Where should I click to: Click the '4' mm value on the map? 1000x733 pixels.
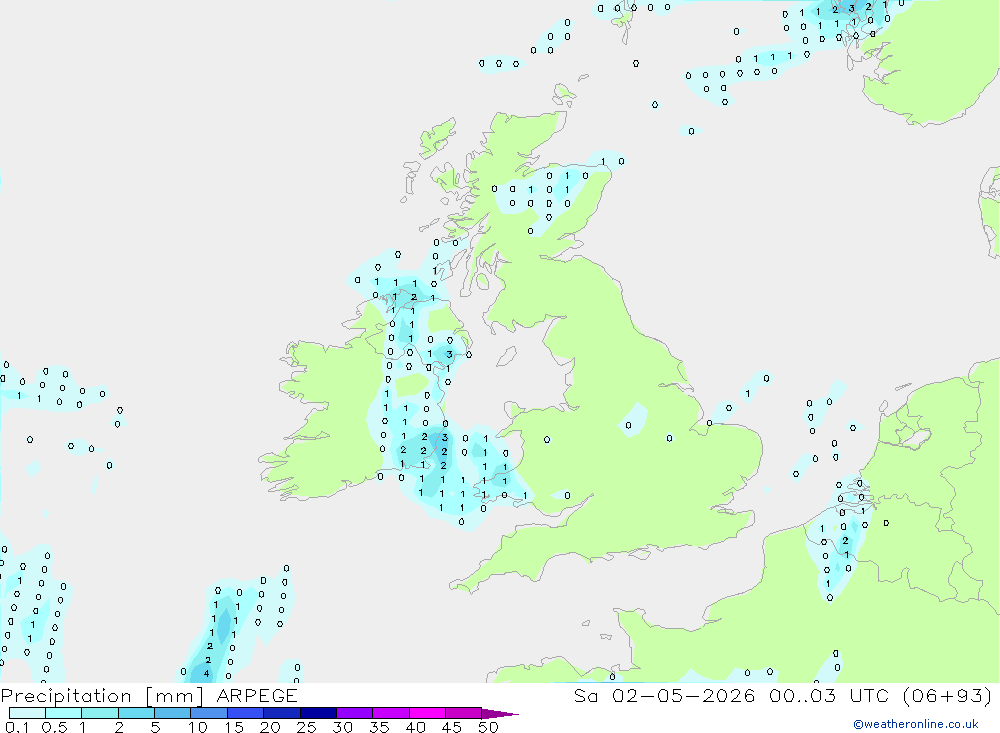pos(206,673)
